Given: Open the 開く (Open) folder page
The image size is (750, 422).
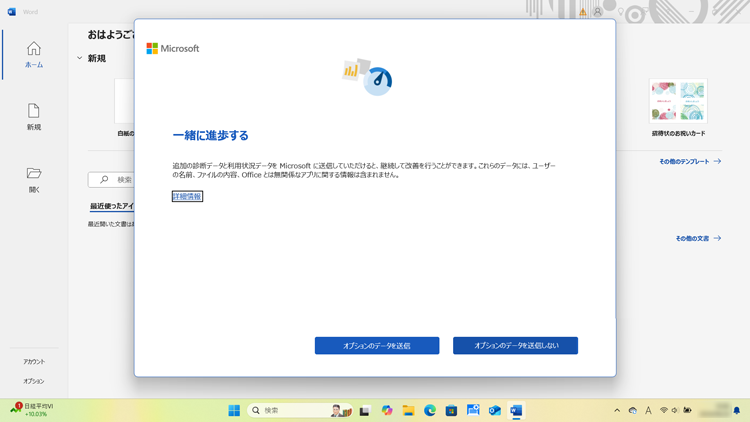Looking at the screenshot, I should [x=34, y=179].
